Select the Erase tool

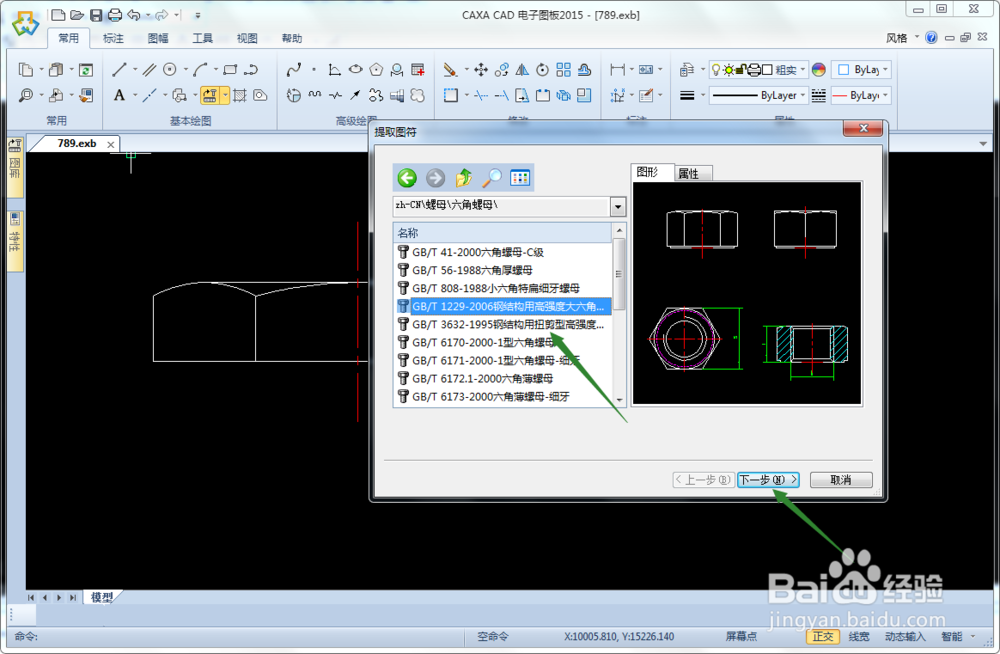pos(450,70)
